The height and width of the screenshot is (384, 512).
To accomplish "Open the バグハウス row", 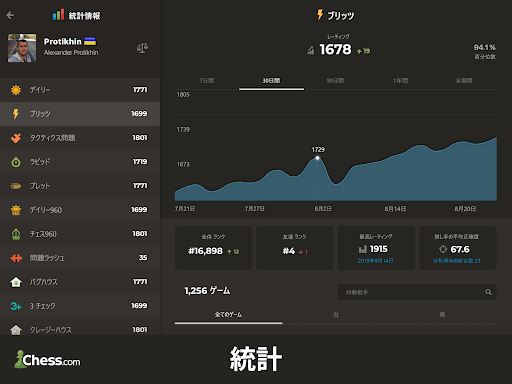I will (80, 282).
